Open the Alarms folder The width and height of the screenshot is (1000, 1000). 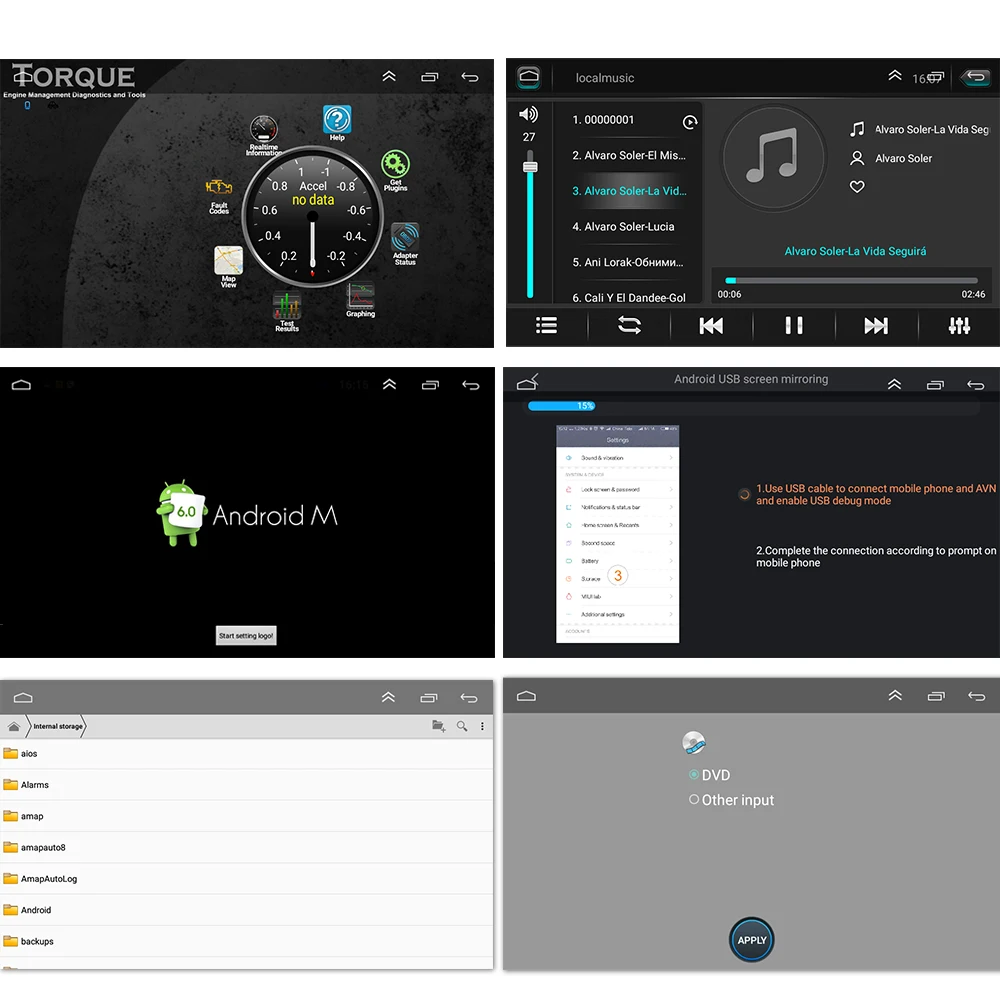246,785
